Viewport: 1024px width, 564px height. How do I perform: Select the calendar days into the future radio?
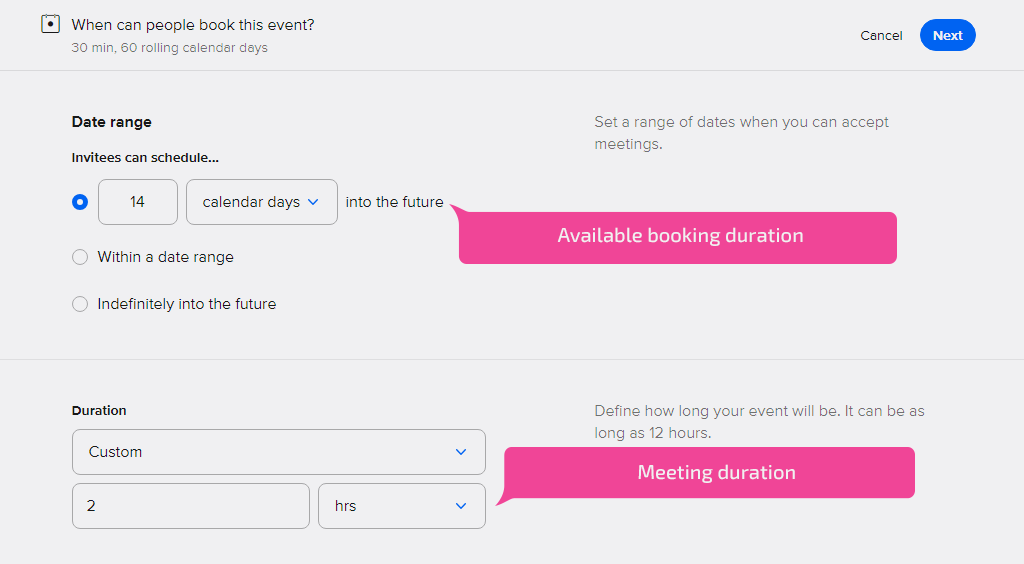click(80, 202)
